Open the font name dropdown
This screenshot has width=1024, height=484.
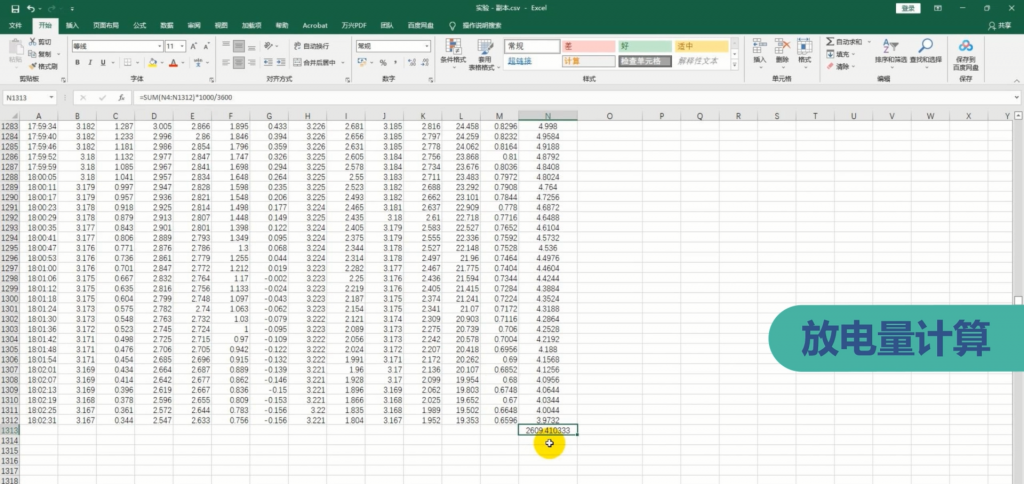[x=160, y=46]
